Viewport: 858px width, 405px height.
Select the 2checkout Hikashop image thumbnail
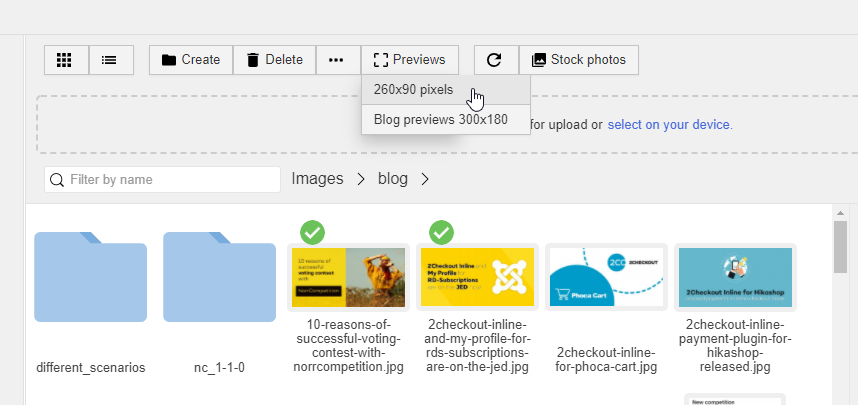(735, 277)
